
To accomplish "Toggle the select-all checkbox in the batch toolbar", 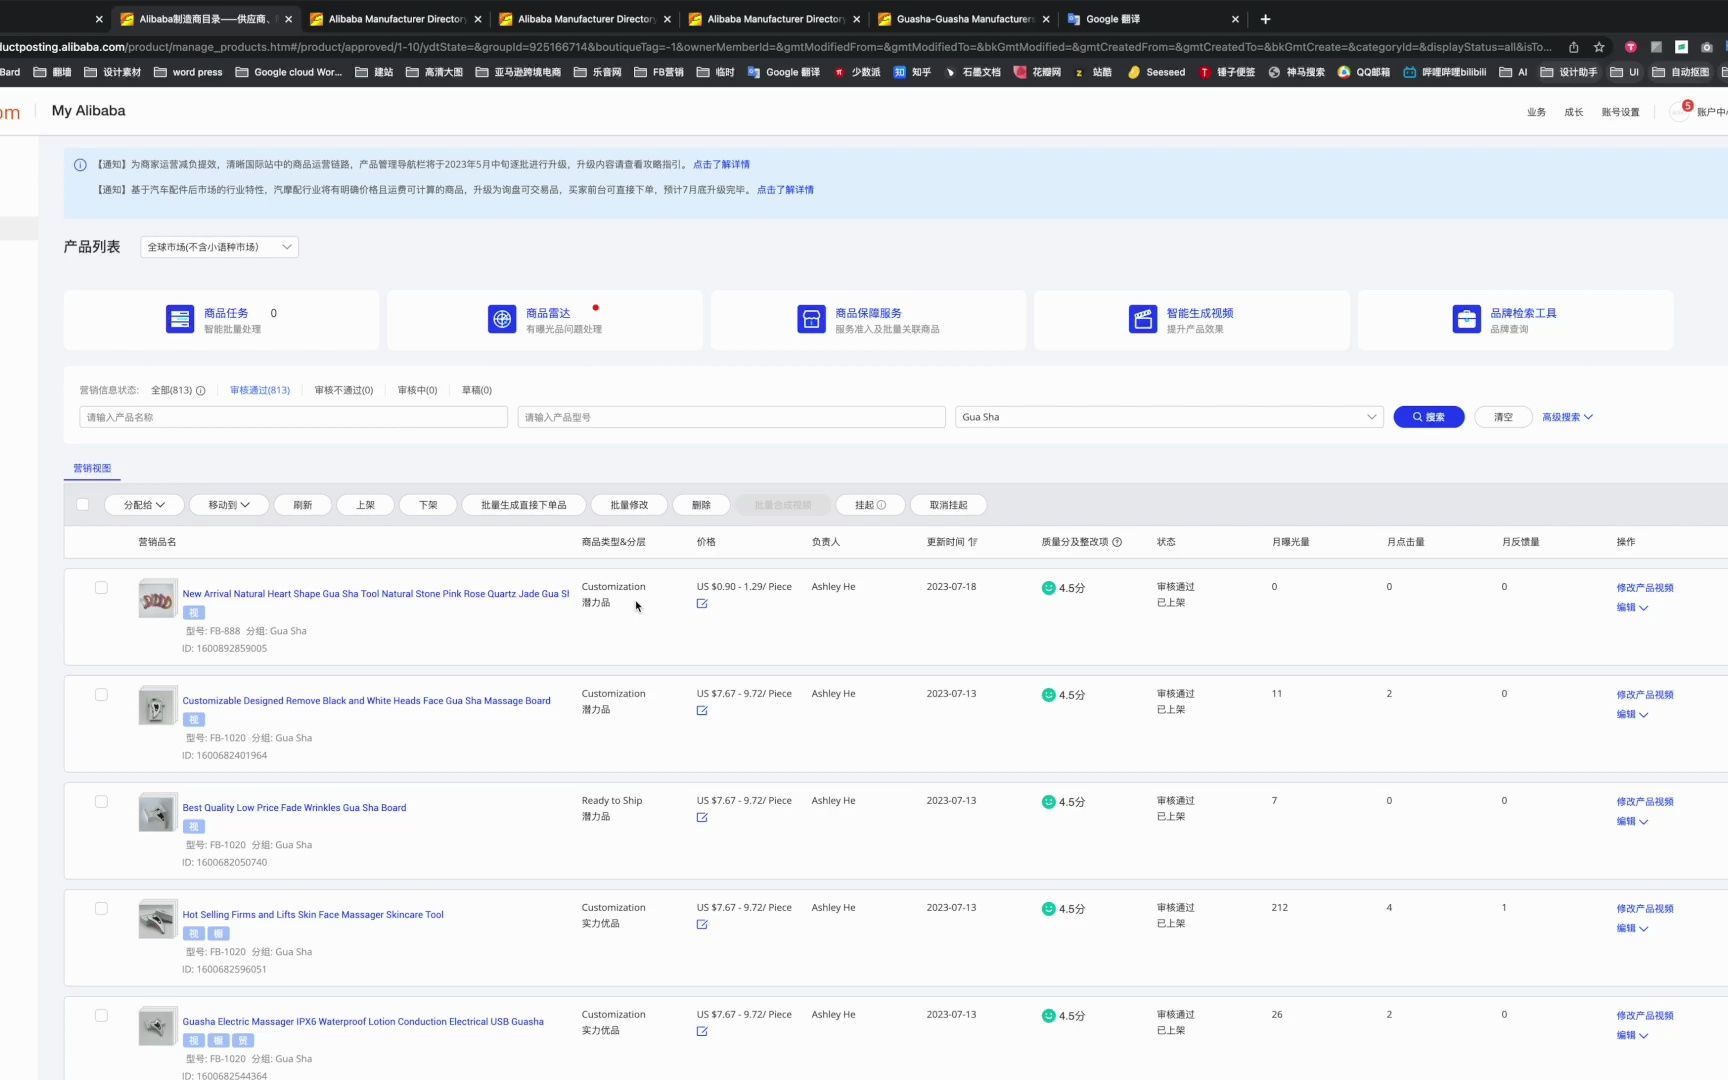I will 83,505.
